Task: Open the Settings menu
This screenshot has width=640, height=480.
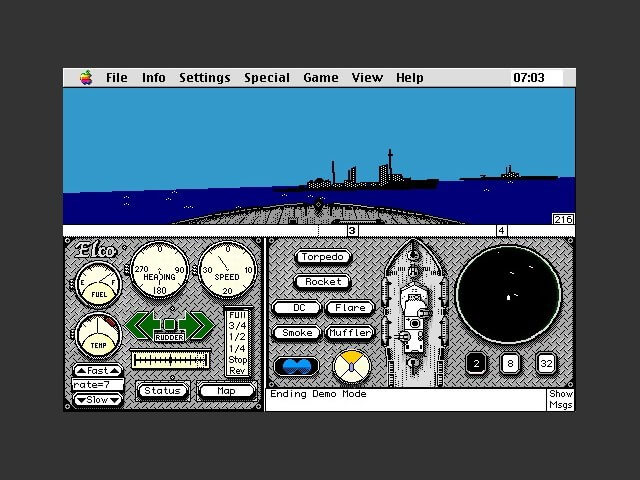Action: click(x=204, y=78)
